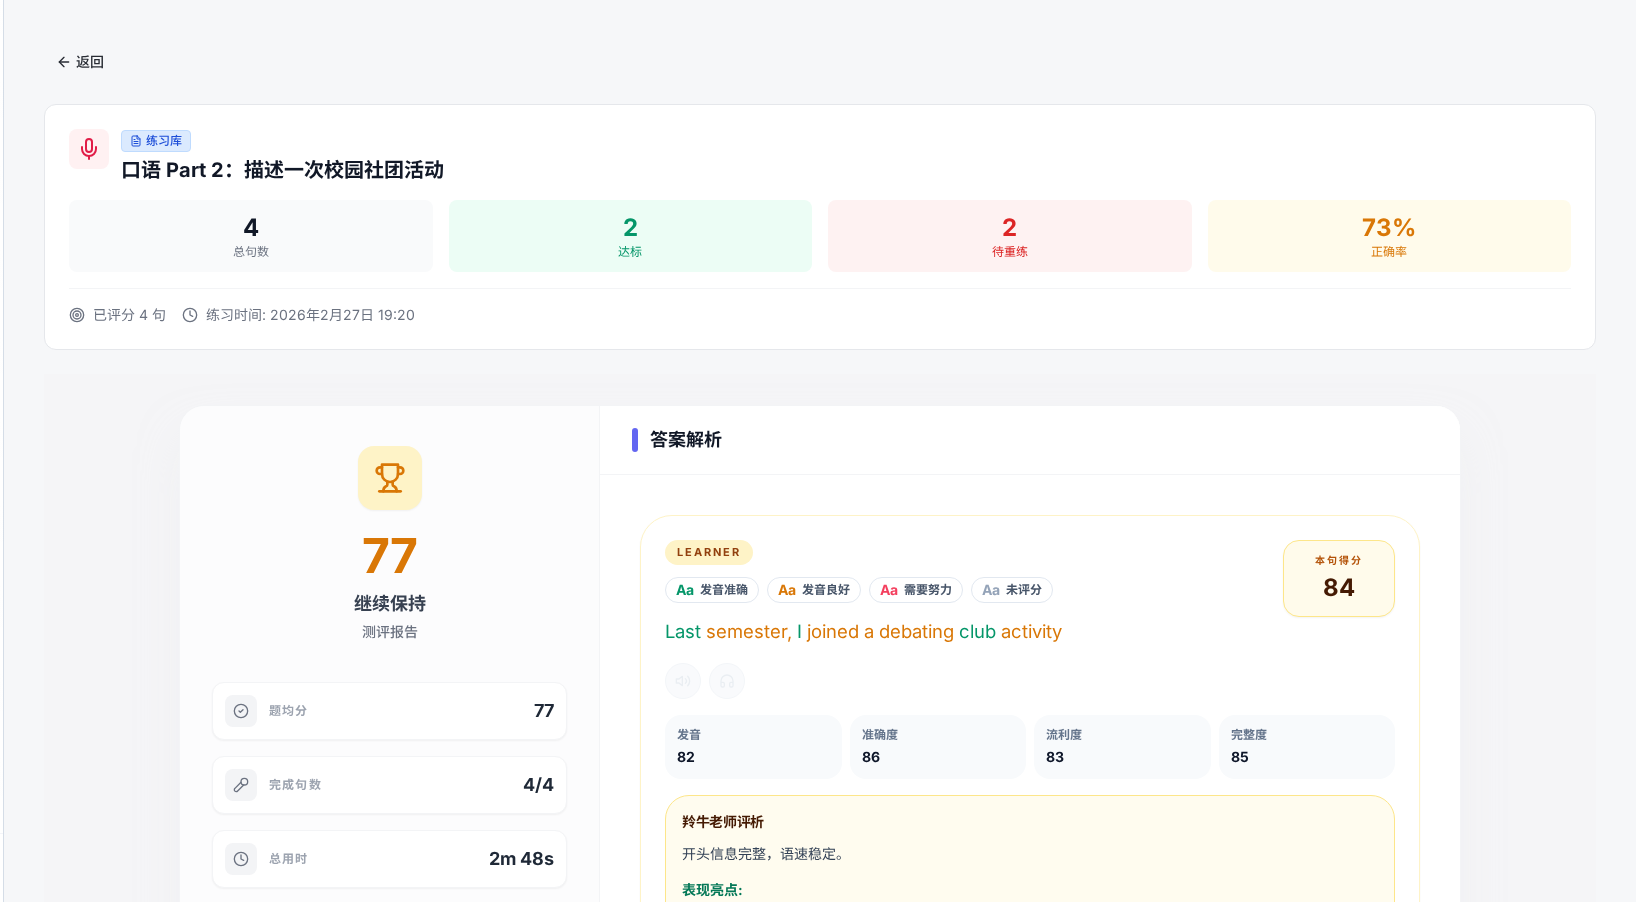Click the 答案解析 heading
The width and height of the screenshot is (1636, 902).
coord(686,440)
